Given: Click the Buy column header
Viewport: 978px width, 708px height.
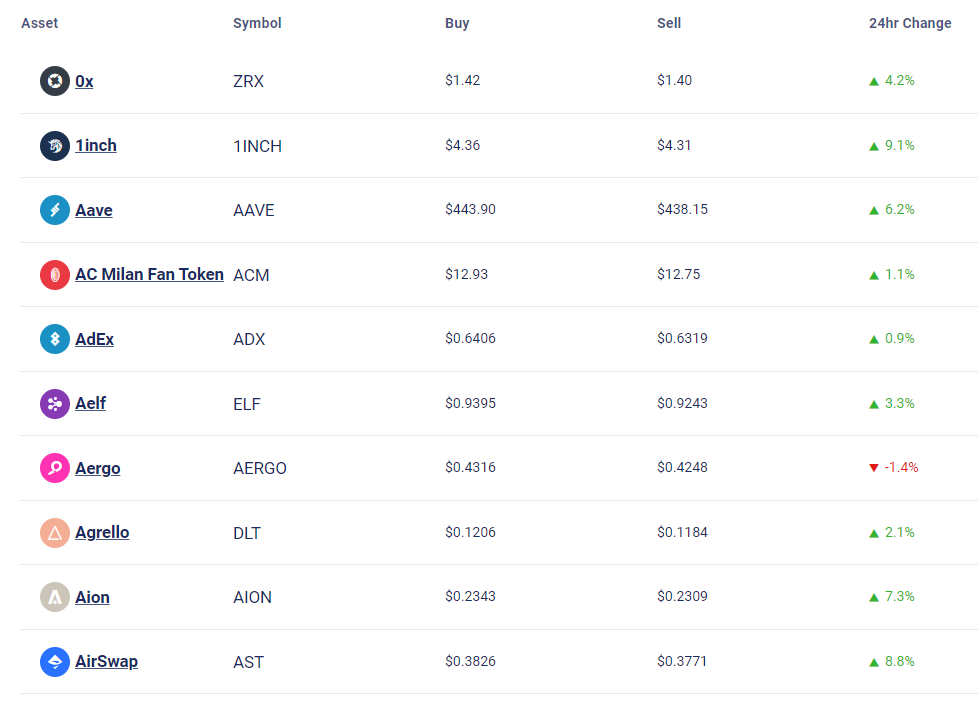Looking at the screenshot, I should pyautogui.click(x=457, y=23).
